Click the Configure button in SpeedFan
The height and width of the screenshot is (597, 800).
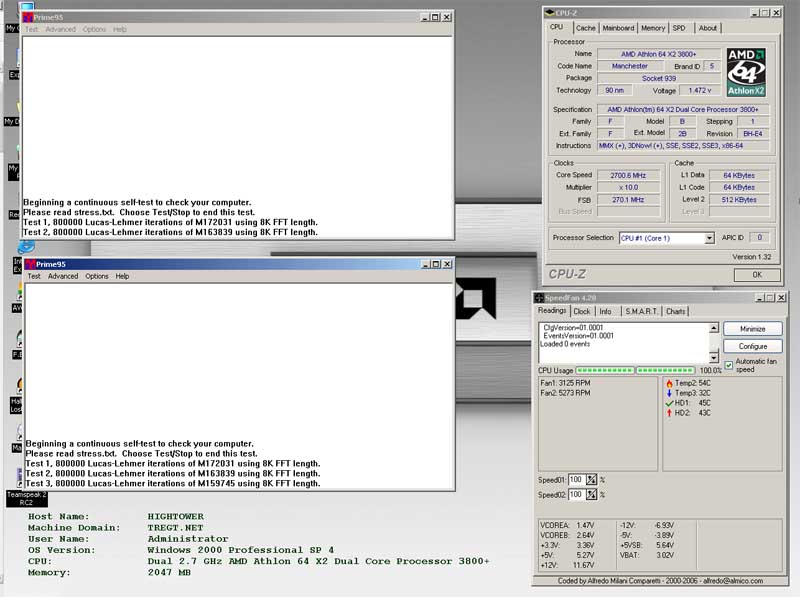(753, 346)
